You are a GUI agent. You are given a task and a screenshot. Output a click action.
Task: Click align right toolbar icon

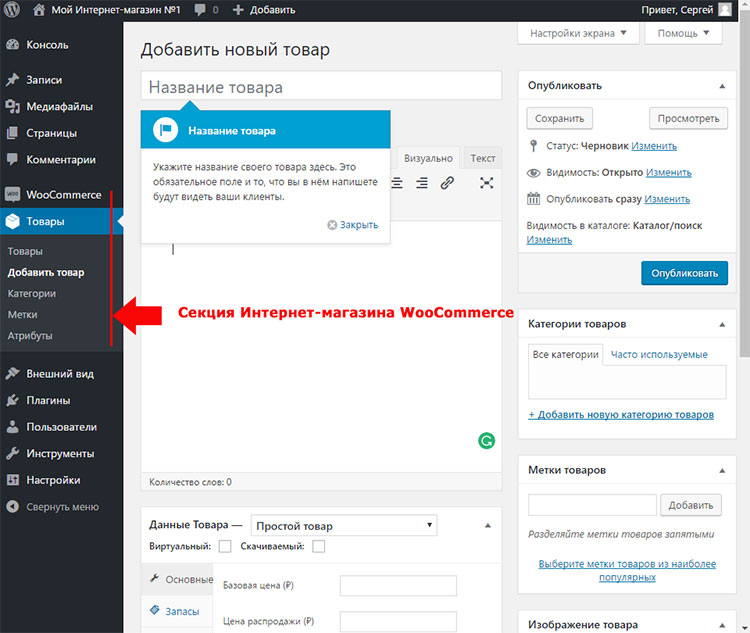tap(422, 183)
